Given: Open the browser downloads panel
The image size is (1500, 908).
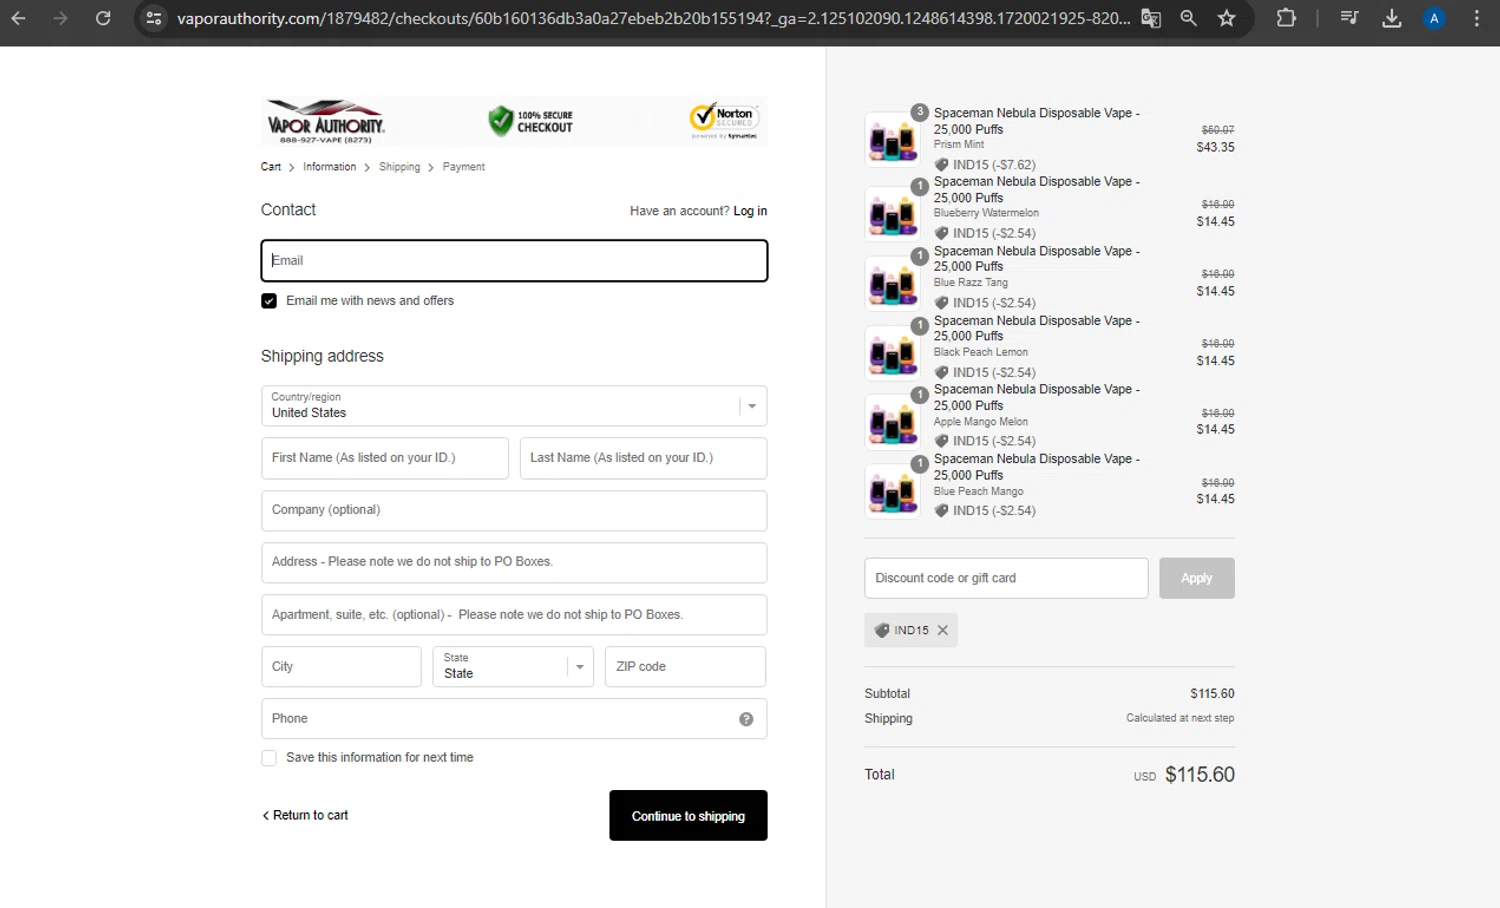Looking at the screenshot, I should coord(1391,18).
